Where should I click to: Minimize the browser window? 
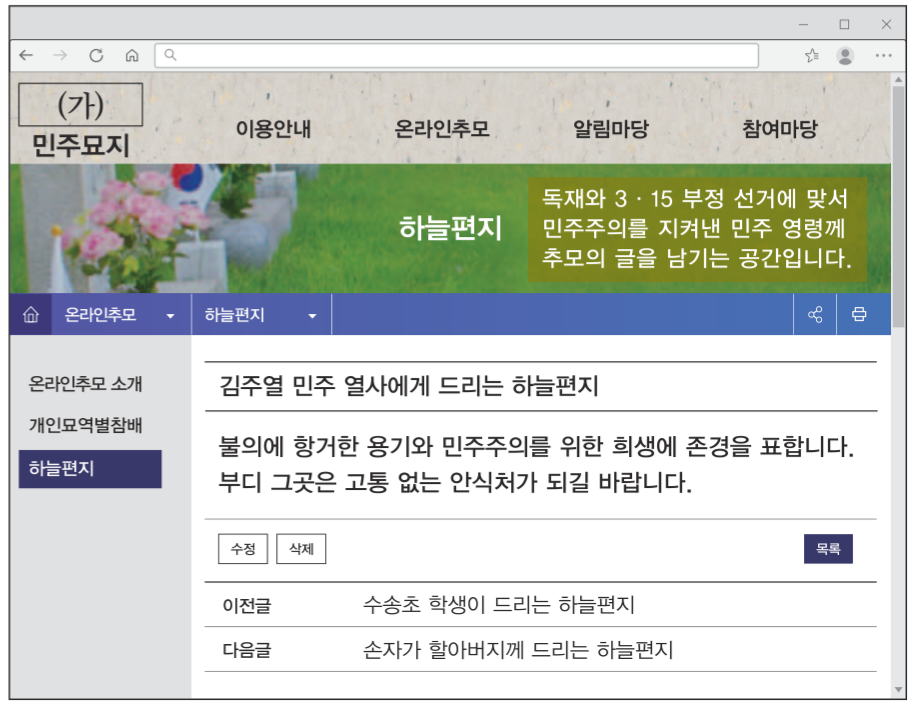803,24
